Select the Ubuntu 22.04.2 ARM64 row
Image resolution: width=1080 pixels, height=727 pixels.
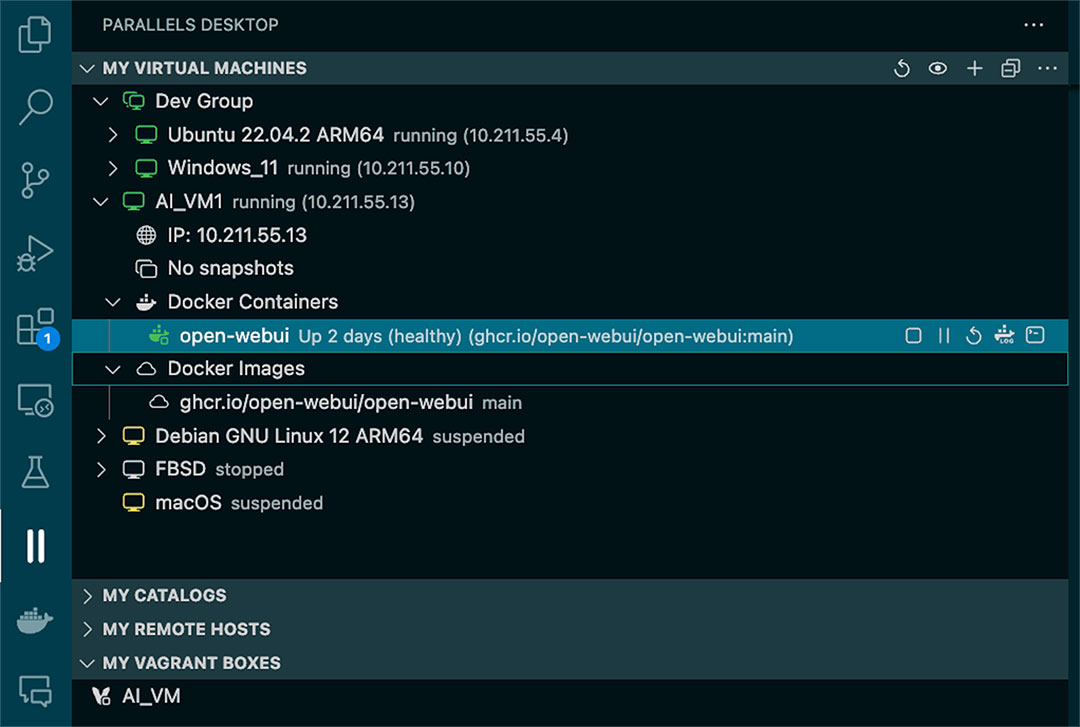pos(570,134)
